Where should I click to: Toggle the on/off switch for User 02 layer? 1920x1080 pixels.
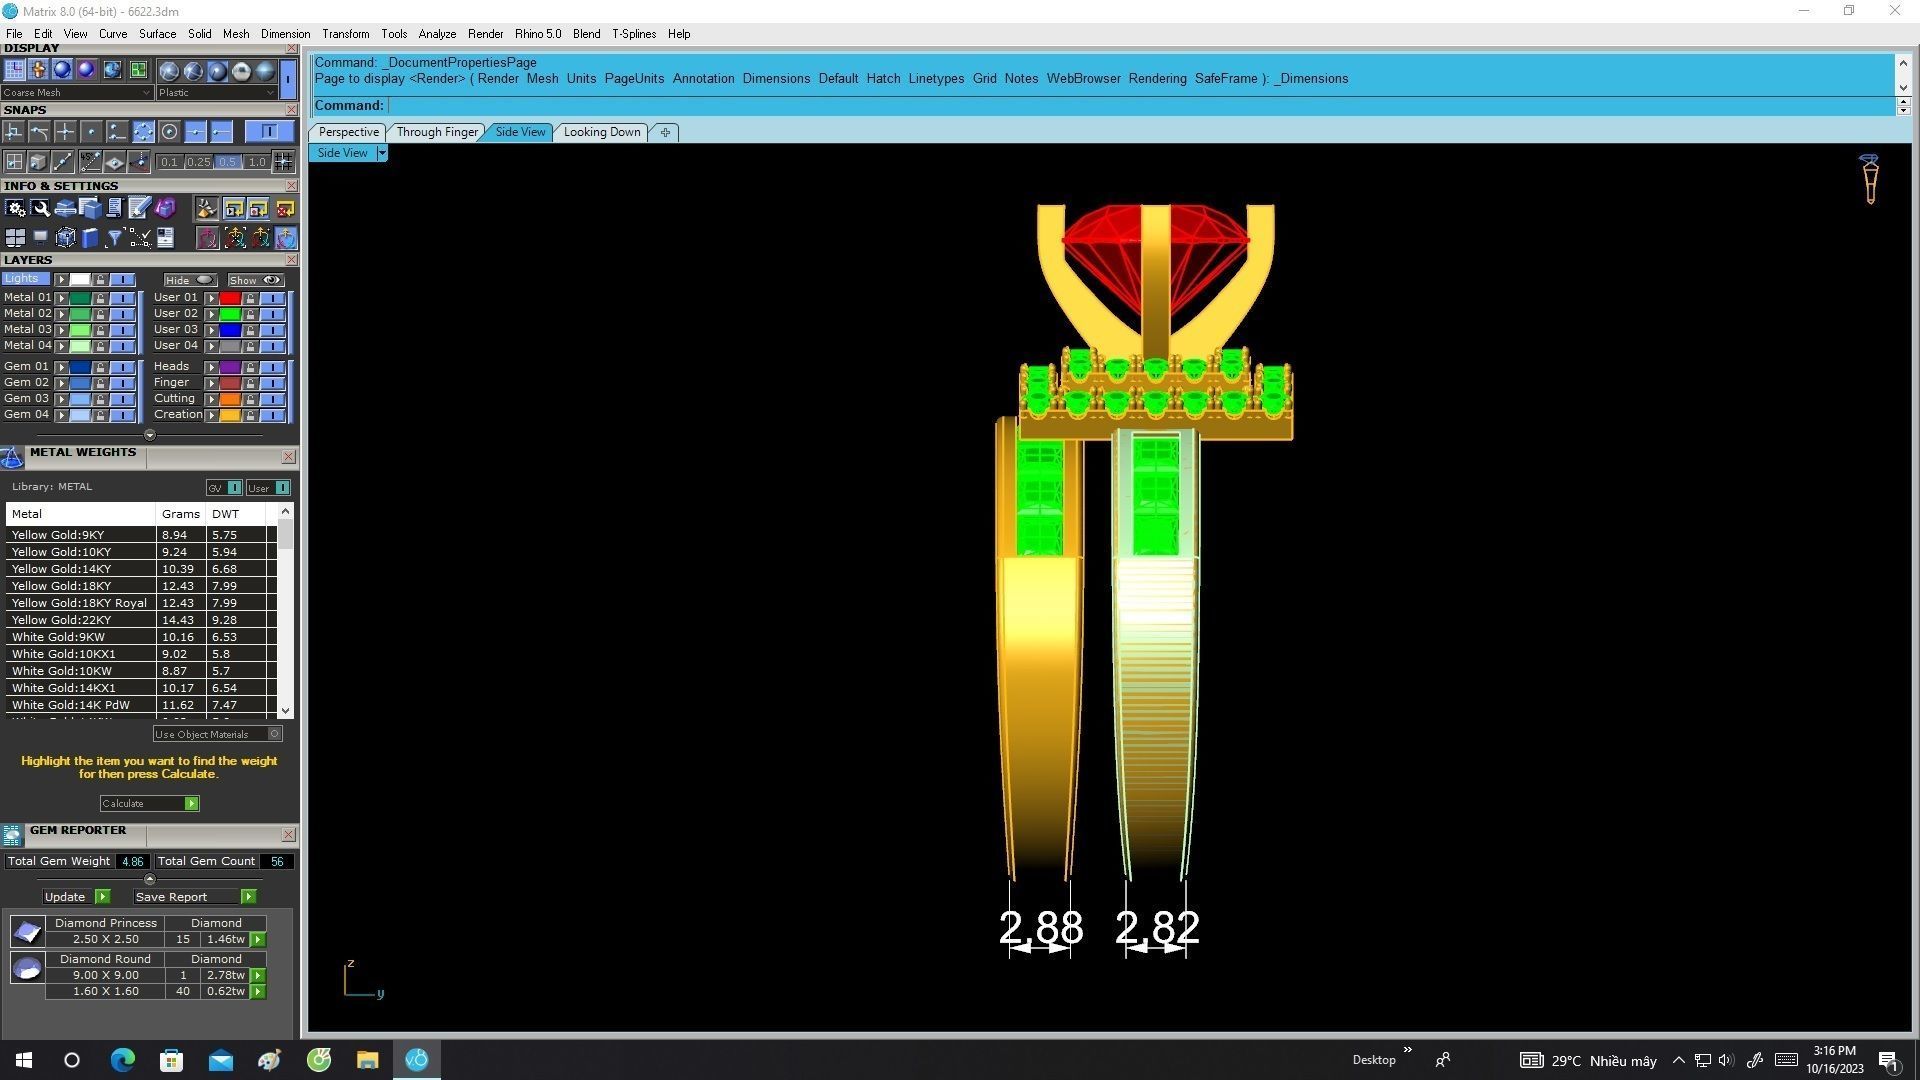tap(272, 314)
